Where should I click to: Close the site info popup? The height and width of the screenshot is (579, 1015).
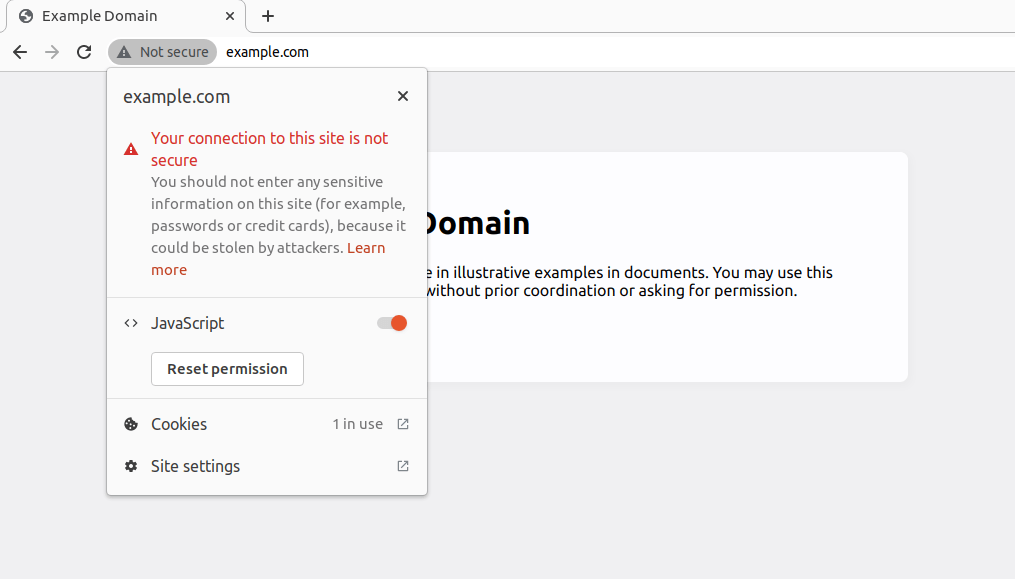pyautogui.click(x=403, y=96)
